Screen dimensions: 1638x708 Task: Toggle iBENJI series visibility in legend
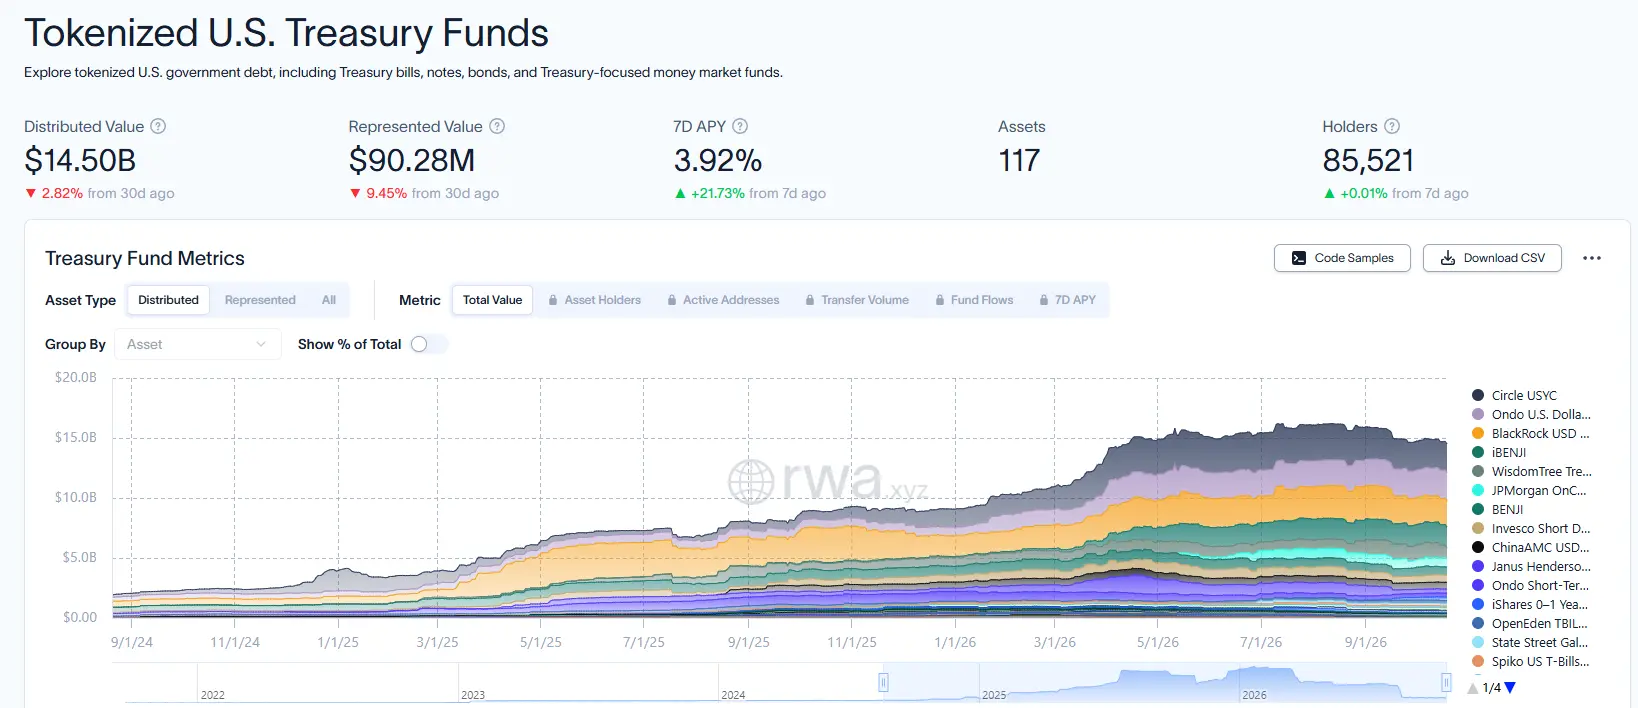coord(1499,452)
